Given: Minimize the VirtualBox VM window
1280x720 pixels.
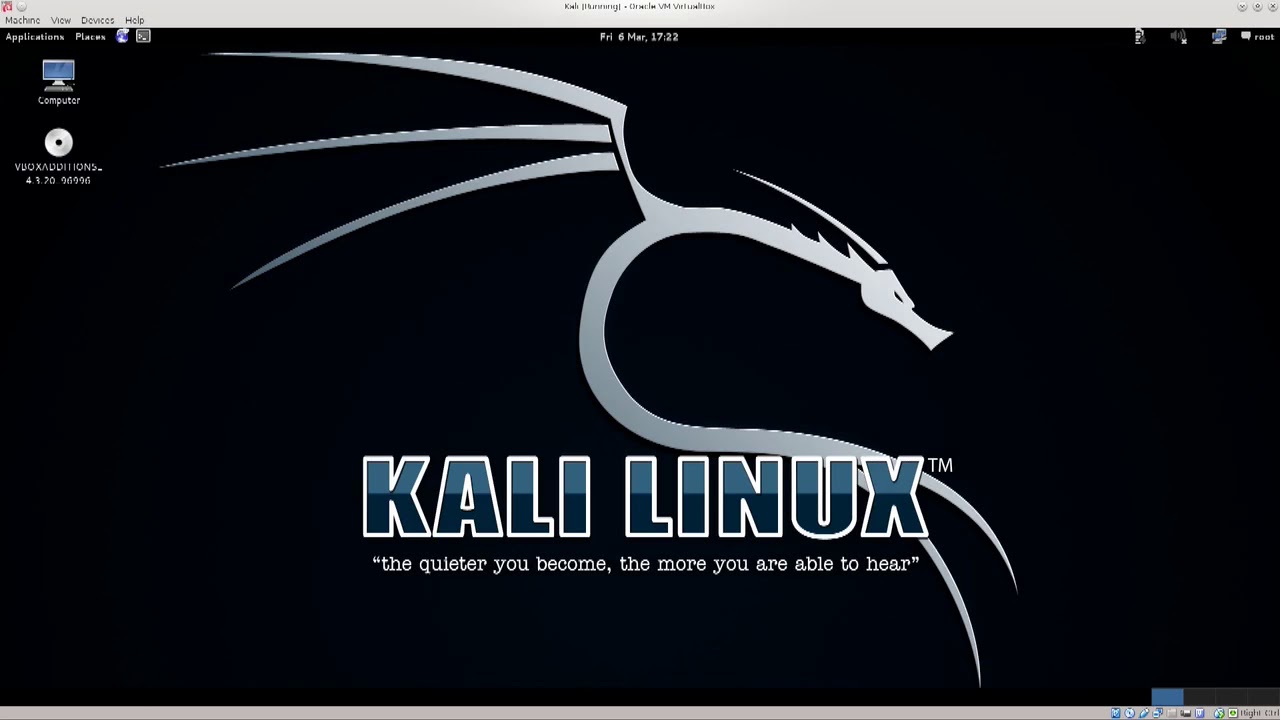Looking at the screenshot, I should [x=1242, y=6].
